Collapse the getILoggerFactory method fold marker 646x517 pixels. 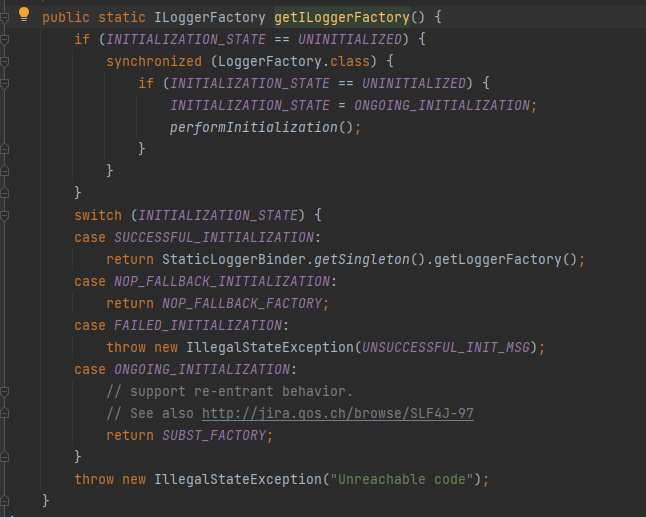[x=5, y=18]
